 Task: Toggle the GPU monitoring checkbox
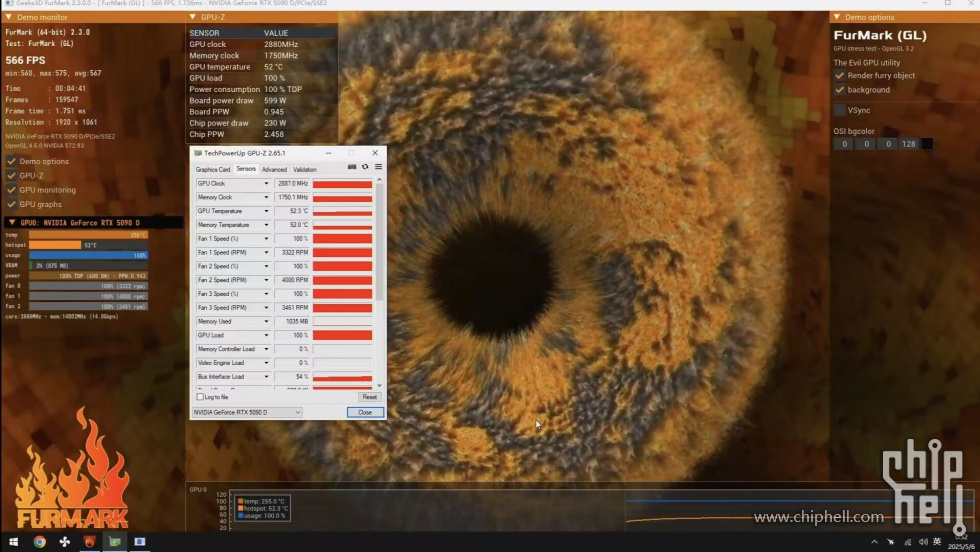coord(11,190)
